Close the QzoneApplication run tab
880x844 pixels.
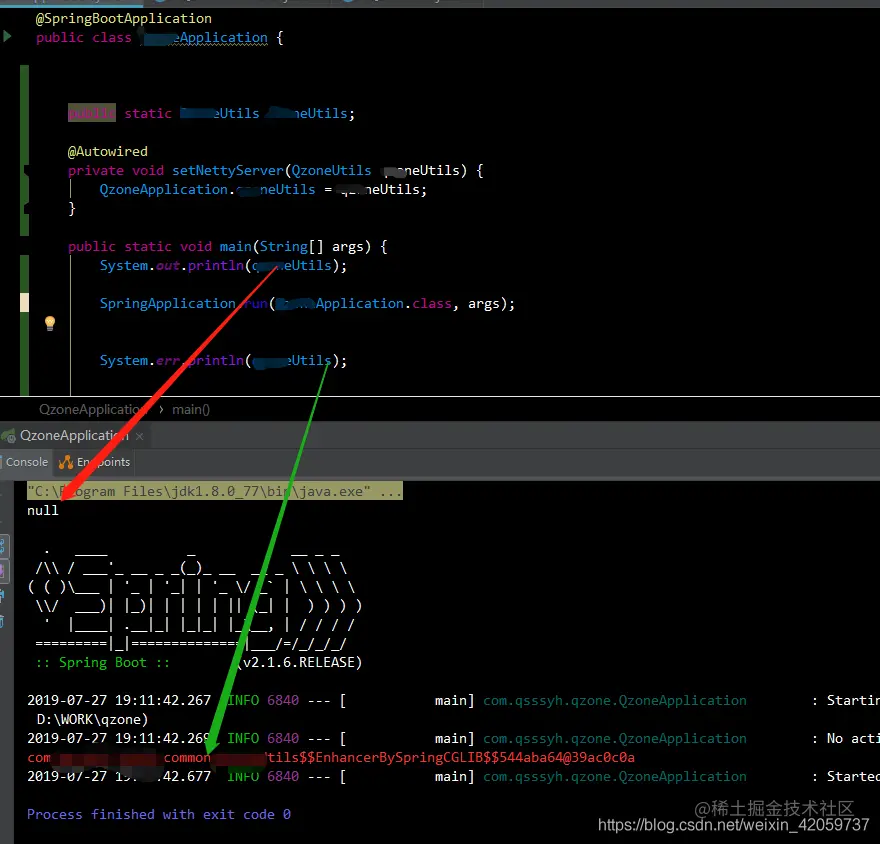pos(139,436)
